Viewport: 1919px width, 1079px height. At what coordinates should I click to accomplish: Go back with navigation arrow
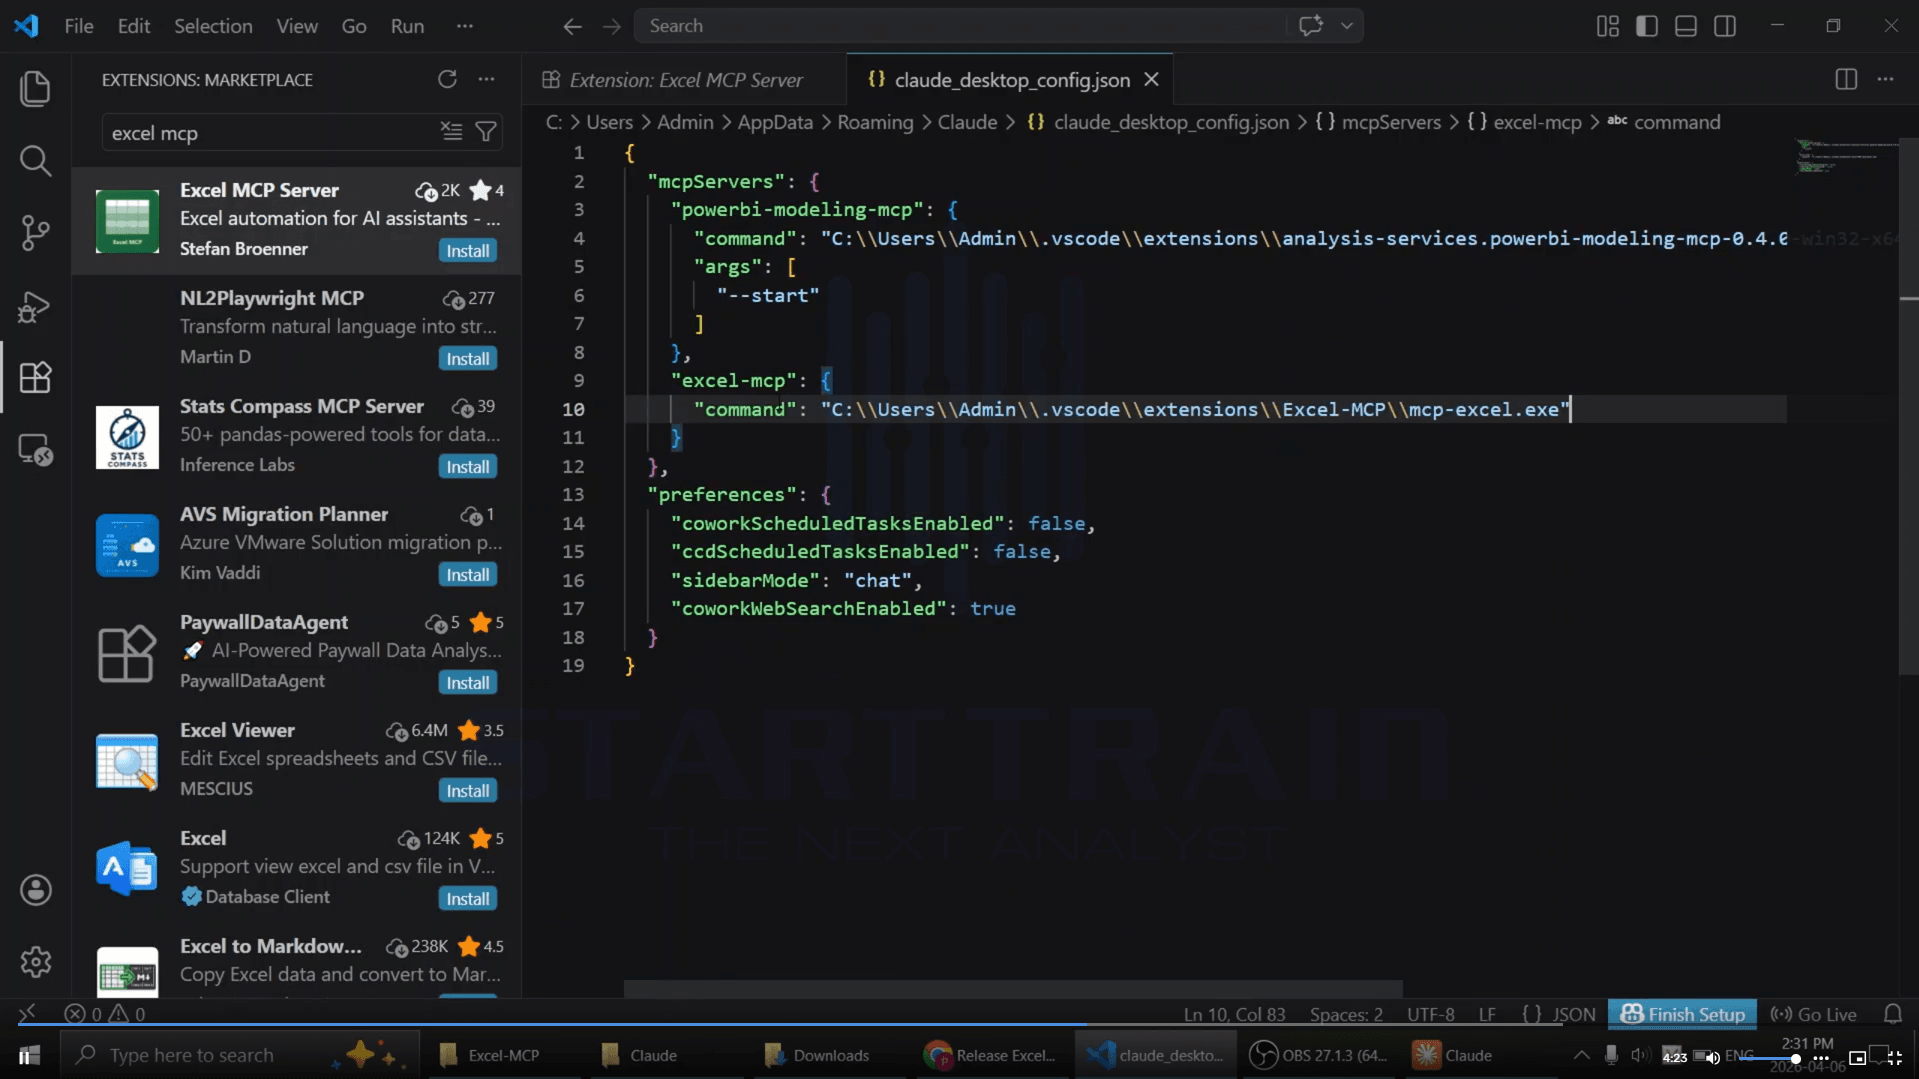pos(572,26)
